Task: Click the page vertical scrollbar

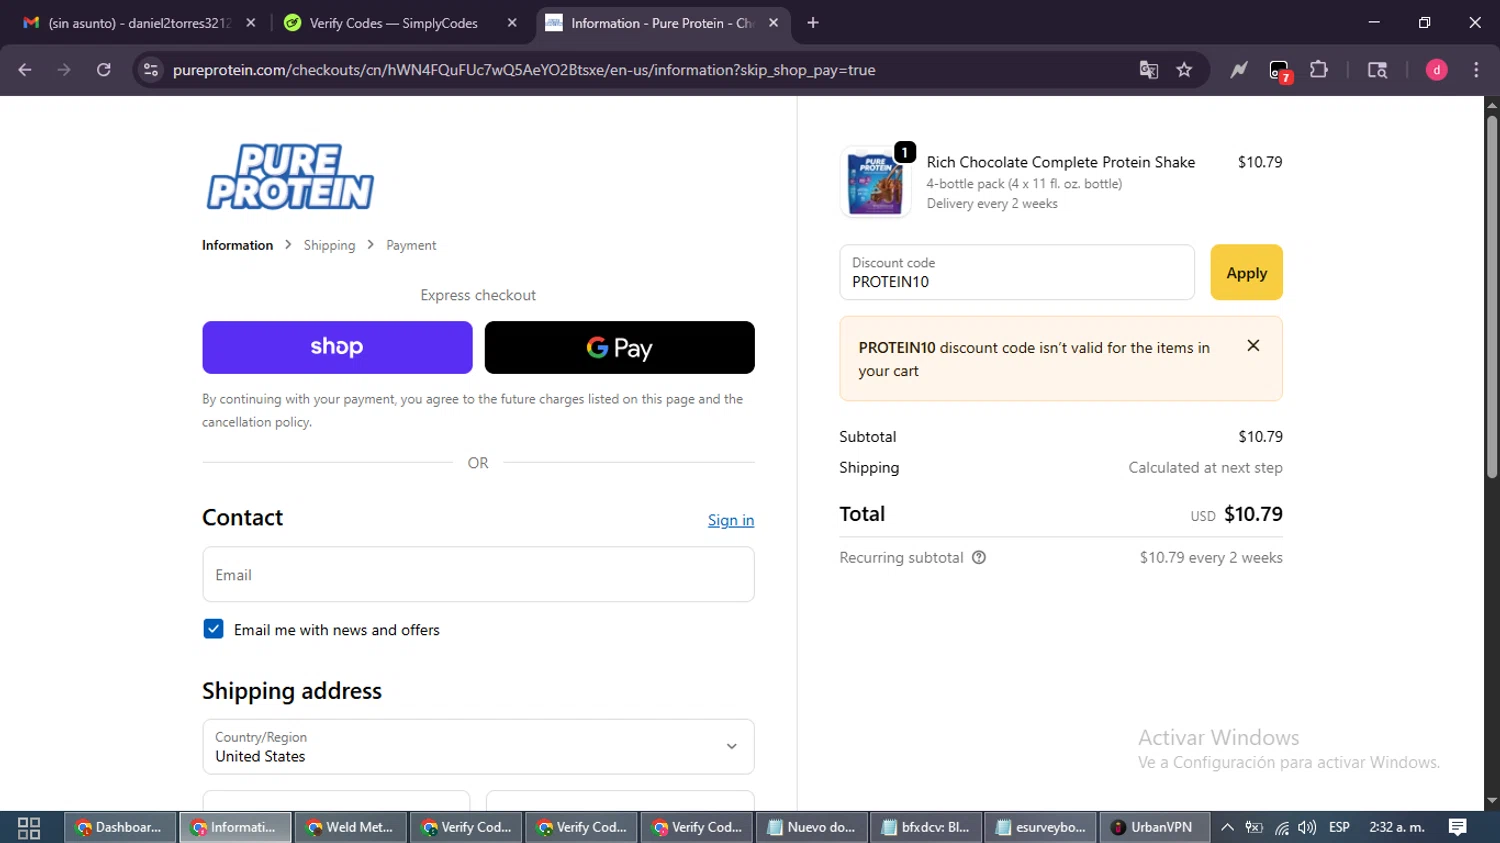Action: [1492, 295]
